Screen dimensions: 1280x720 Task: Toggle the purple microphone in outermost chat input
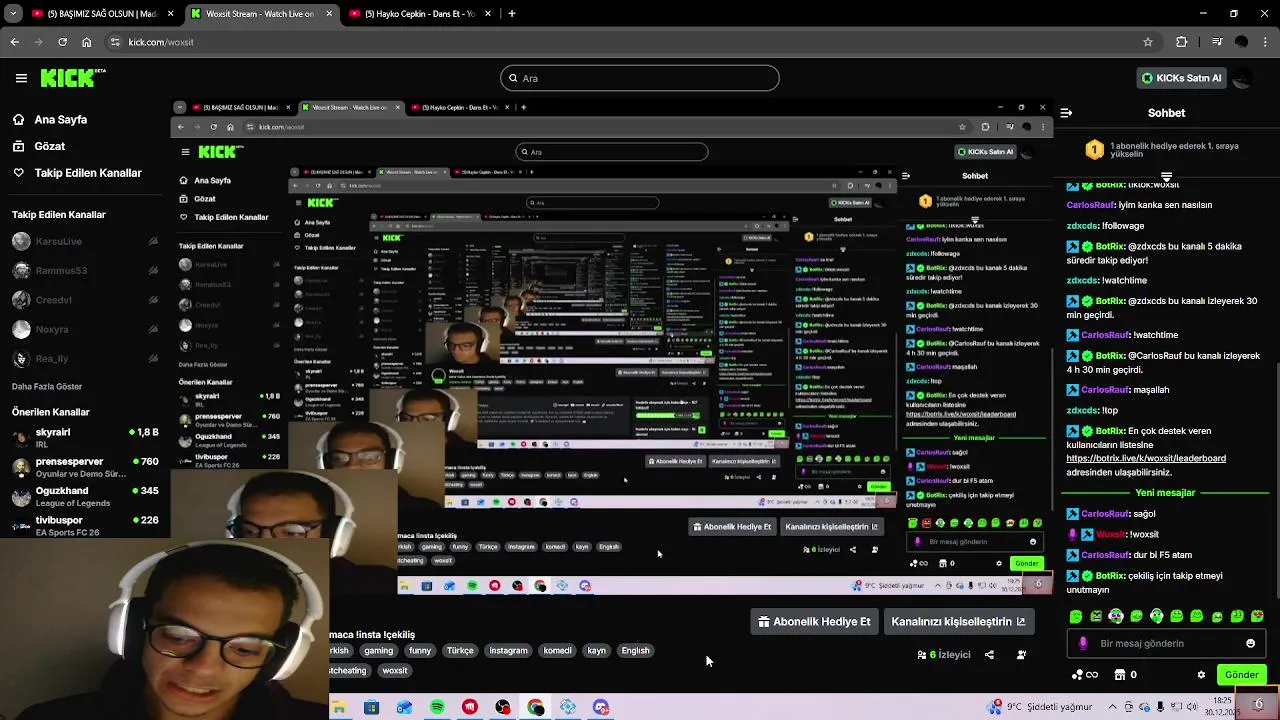(1083, 644)
